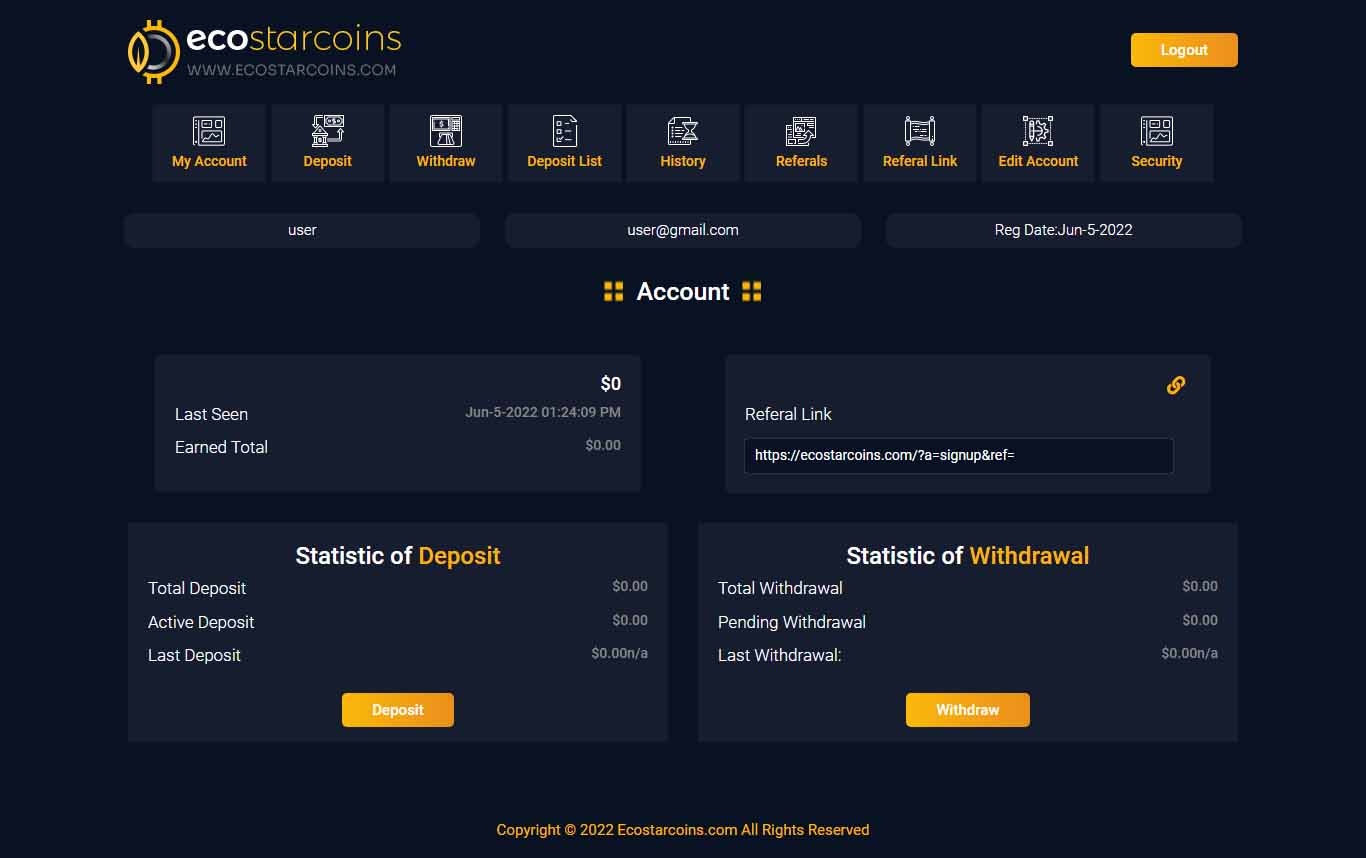Image resolution: width=1366 pixels, height=858 pixels.
Task: View the History icon
Action: [683, 131]
